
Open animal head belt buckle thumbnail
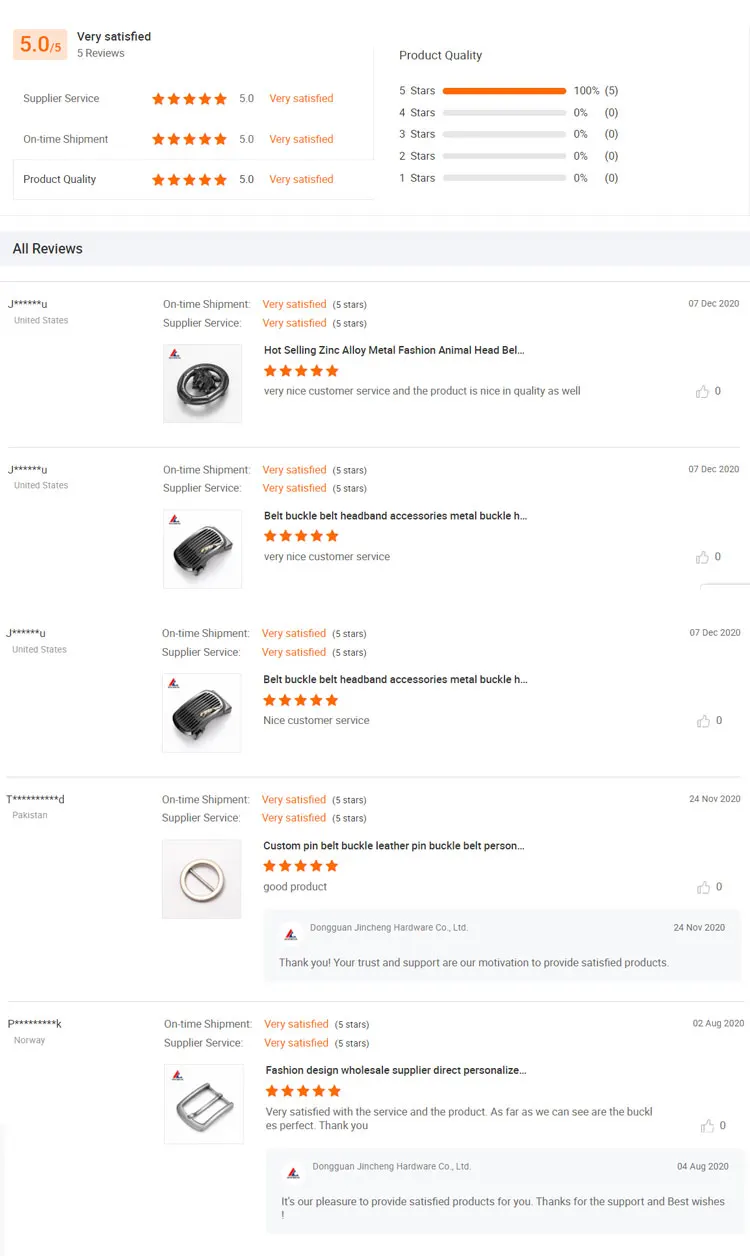pos(203,383)
